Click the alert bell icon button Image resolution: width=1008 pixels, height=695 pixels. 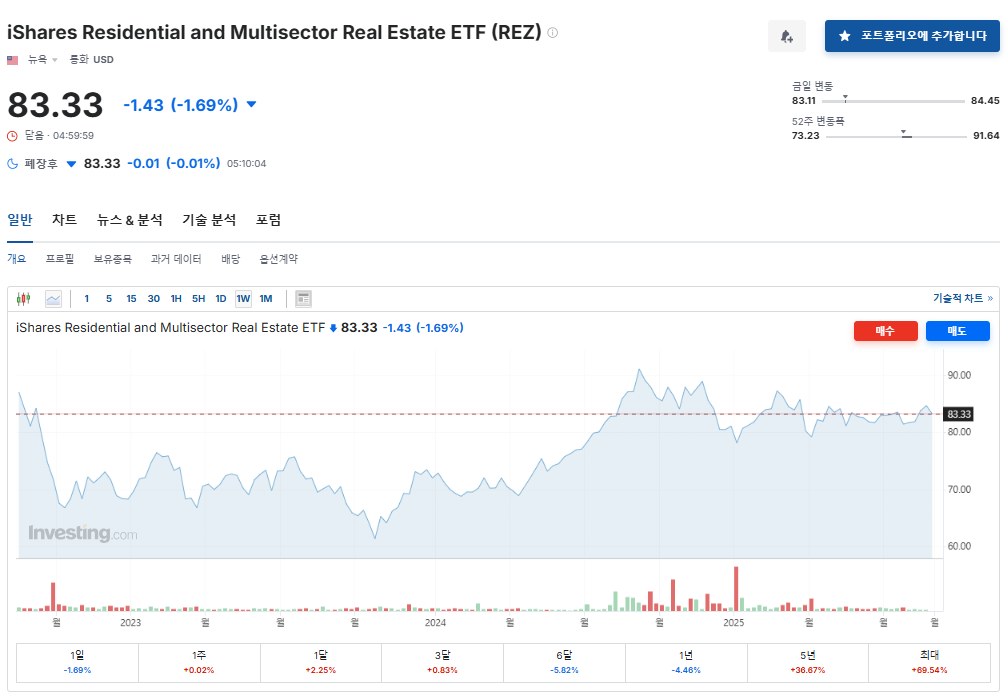click(x=786, y=36)
